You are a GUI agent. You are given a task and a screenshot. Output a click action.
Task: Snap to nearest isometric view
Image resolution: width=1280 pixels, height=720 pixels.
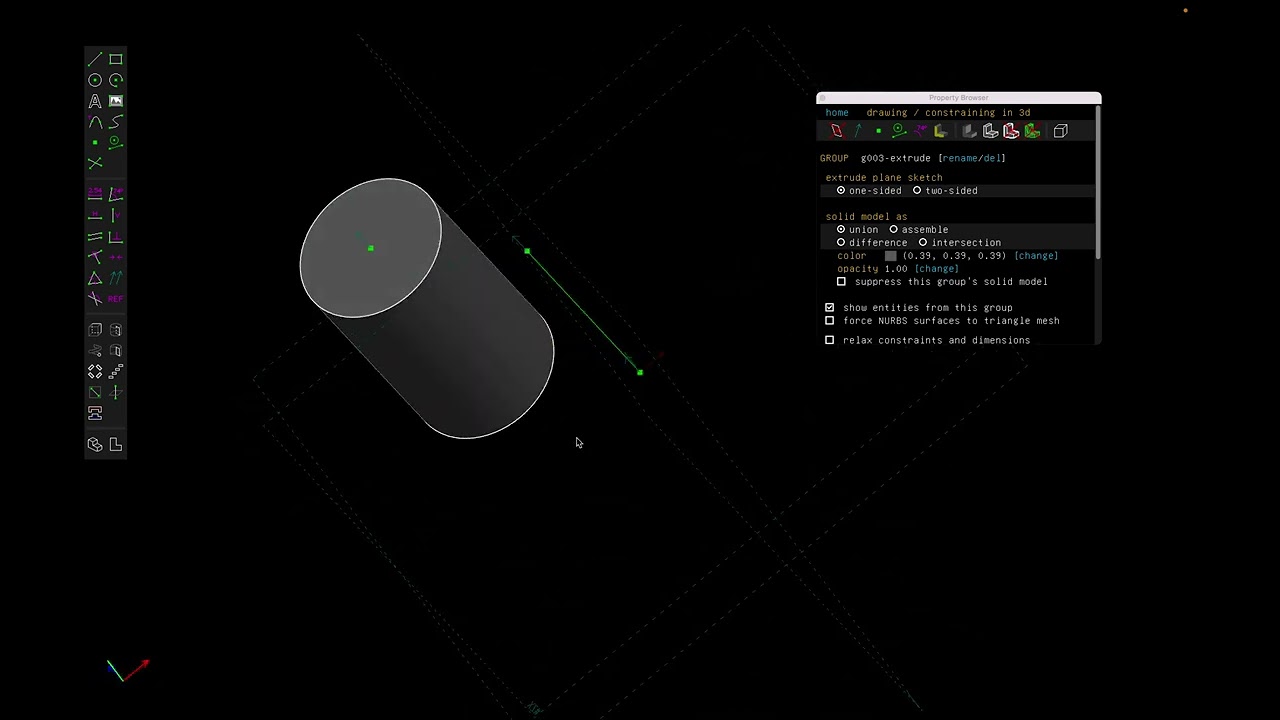[95, 444]
